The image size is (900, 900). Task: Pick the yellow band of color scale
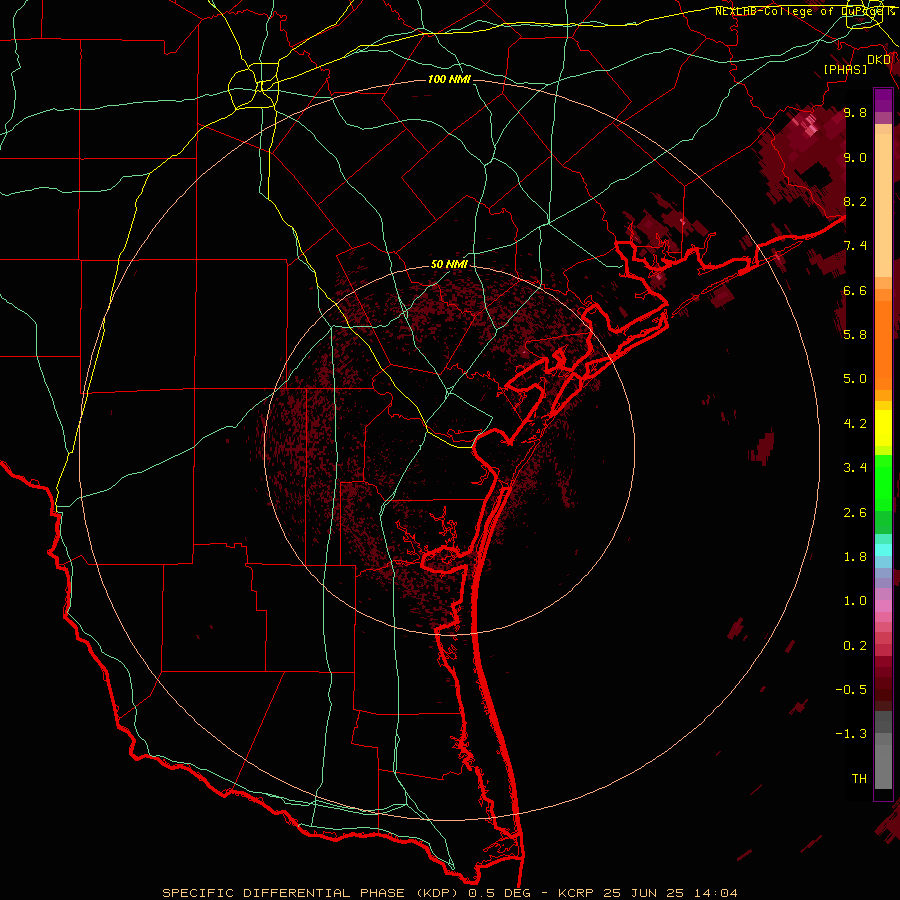pos(883,427)
